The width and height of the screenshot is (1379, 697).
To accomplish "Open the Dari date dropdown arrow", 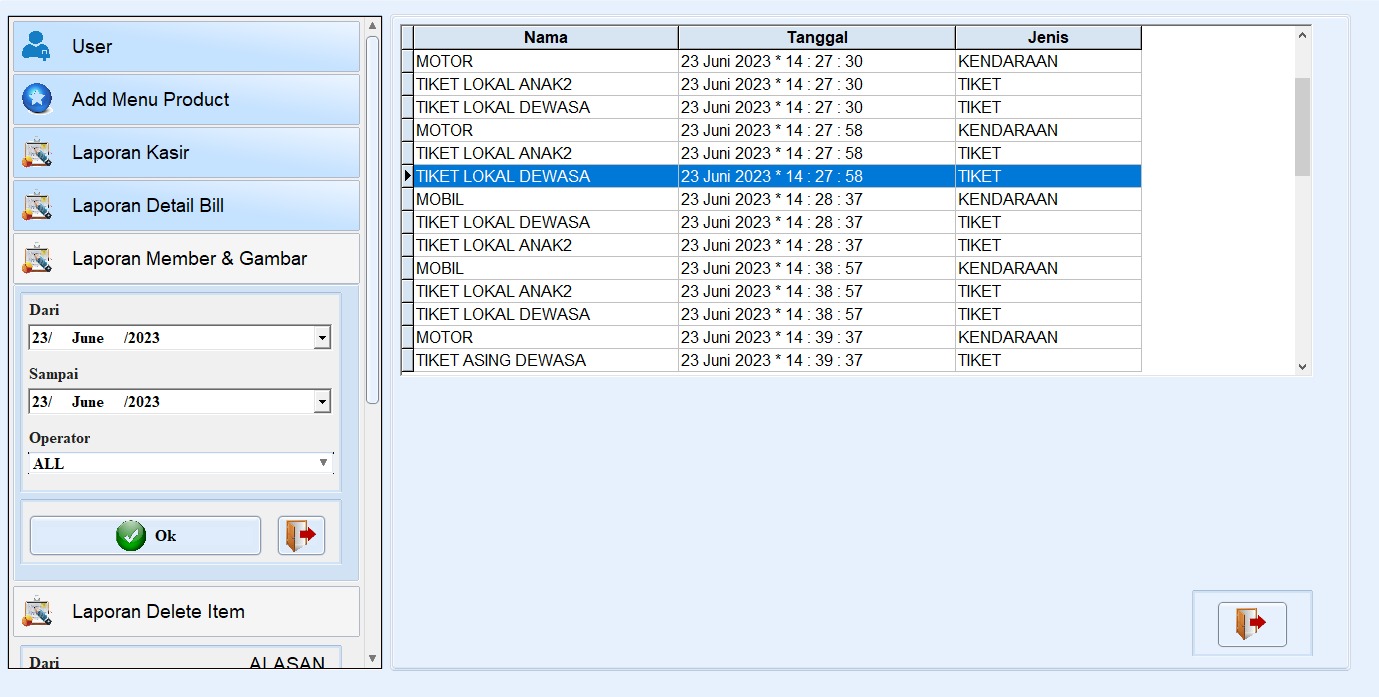I will click(x=322, y=338).
